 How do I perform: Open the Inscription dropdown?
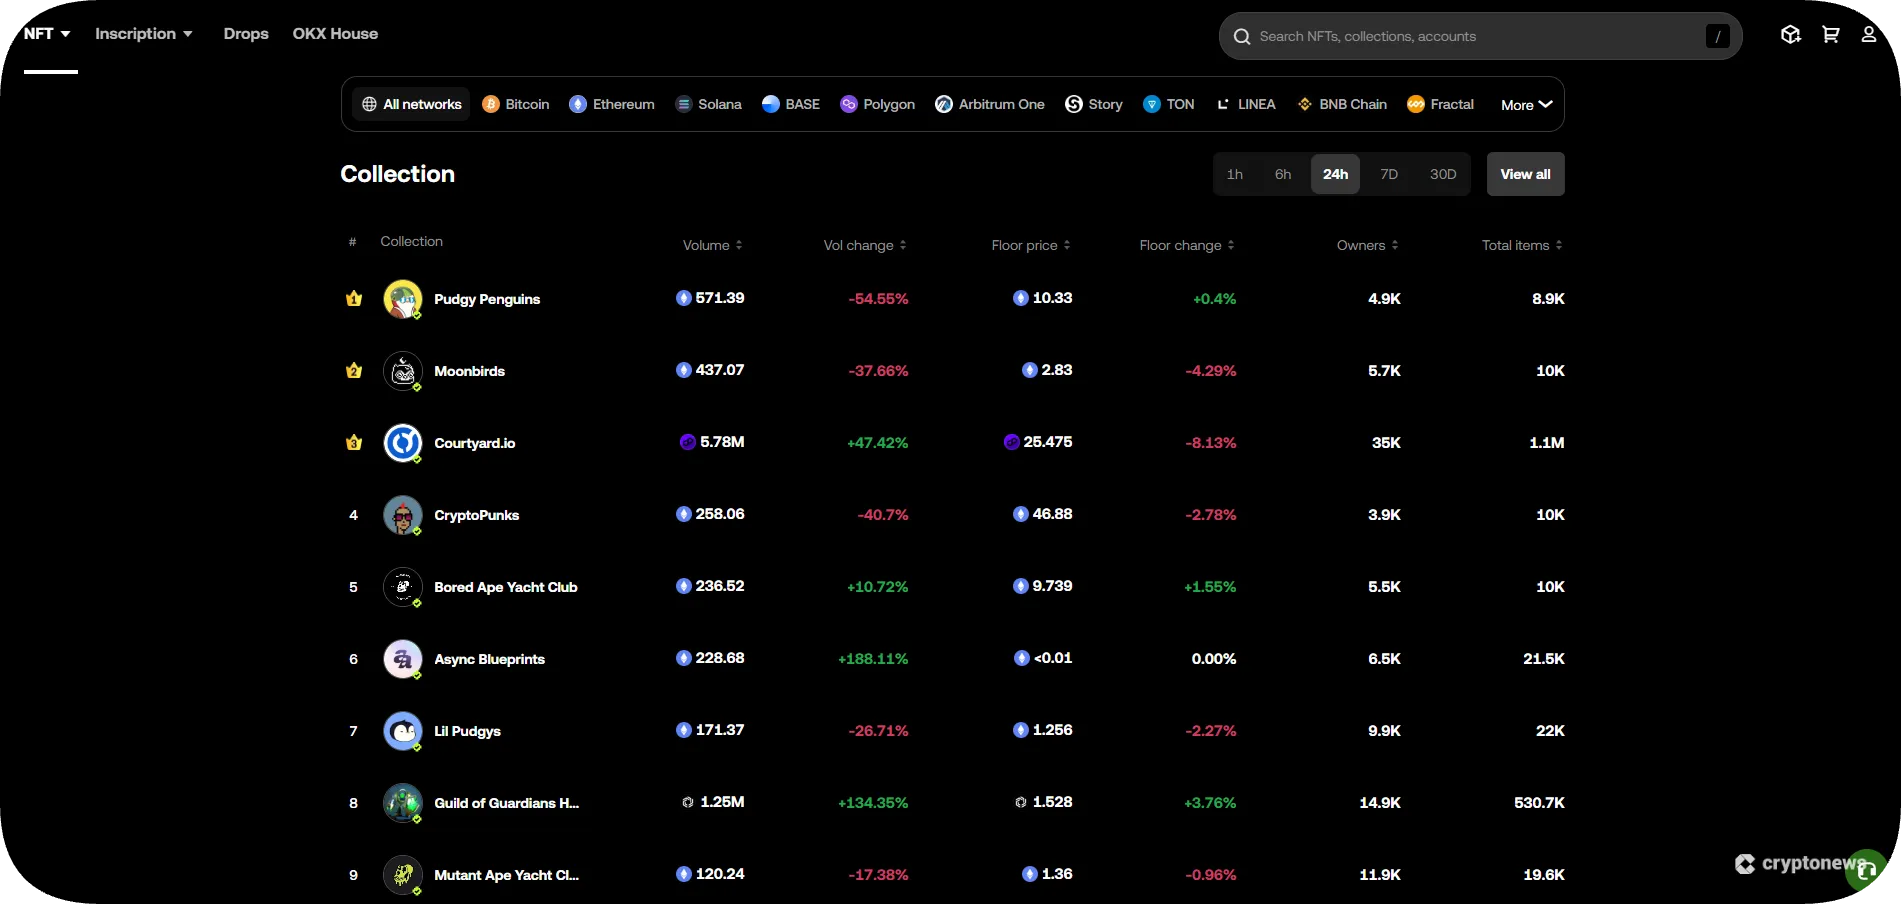point(143,33)
